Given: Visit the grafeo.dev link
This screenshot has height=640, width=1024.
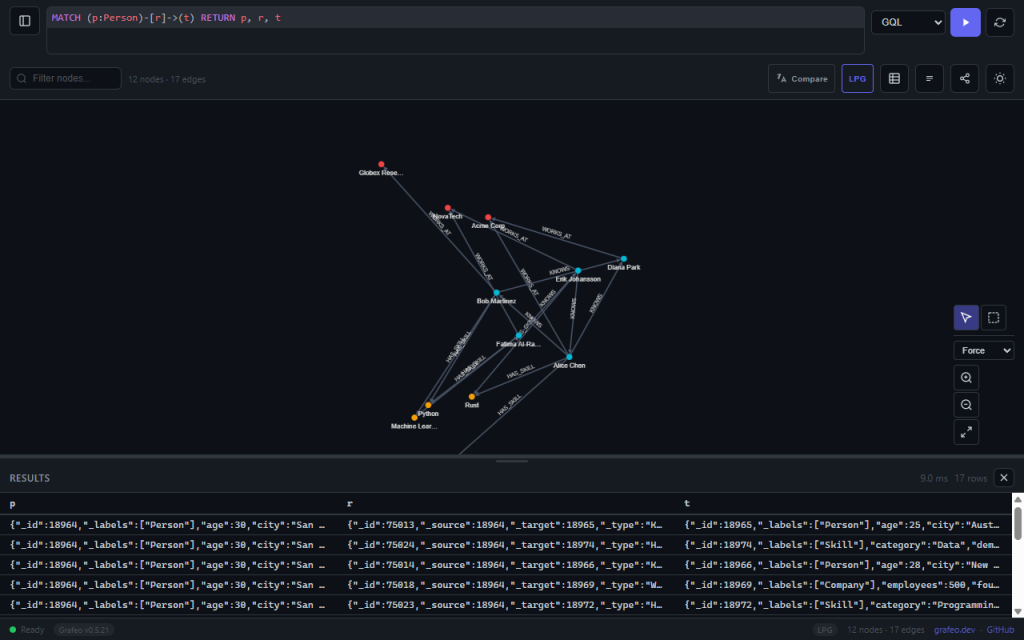Looking at the screenshot, I should 954,629.
